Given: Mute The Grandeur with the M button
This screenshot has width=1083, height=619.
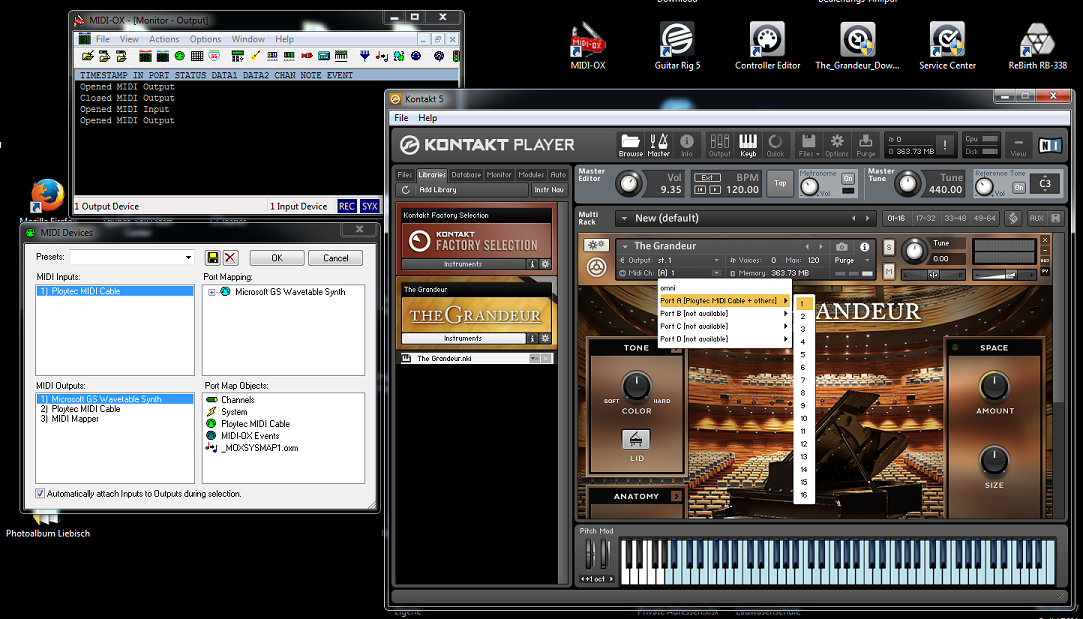Looking at the screenshot, I should pos(889,270).
